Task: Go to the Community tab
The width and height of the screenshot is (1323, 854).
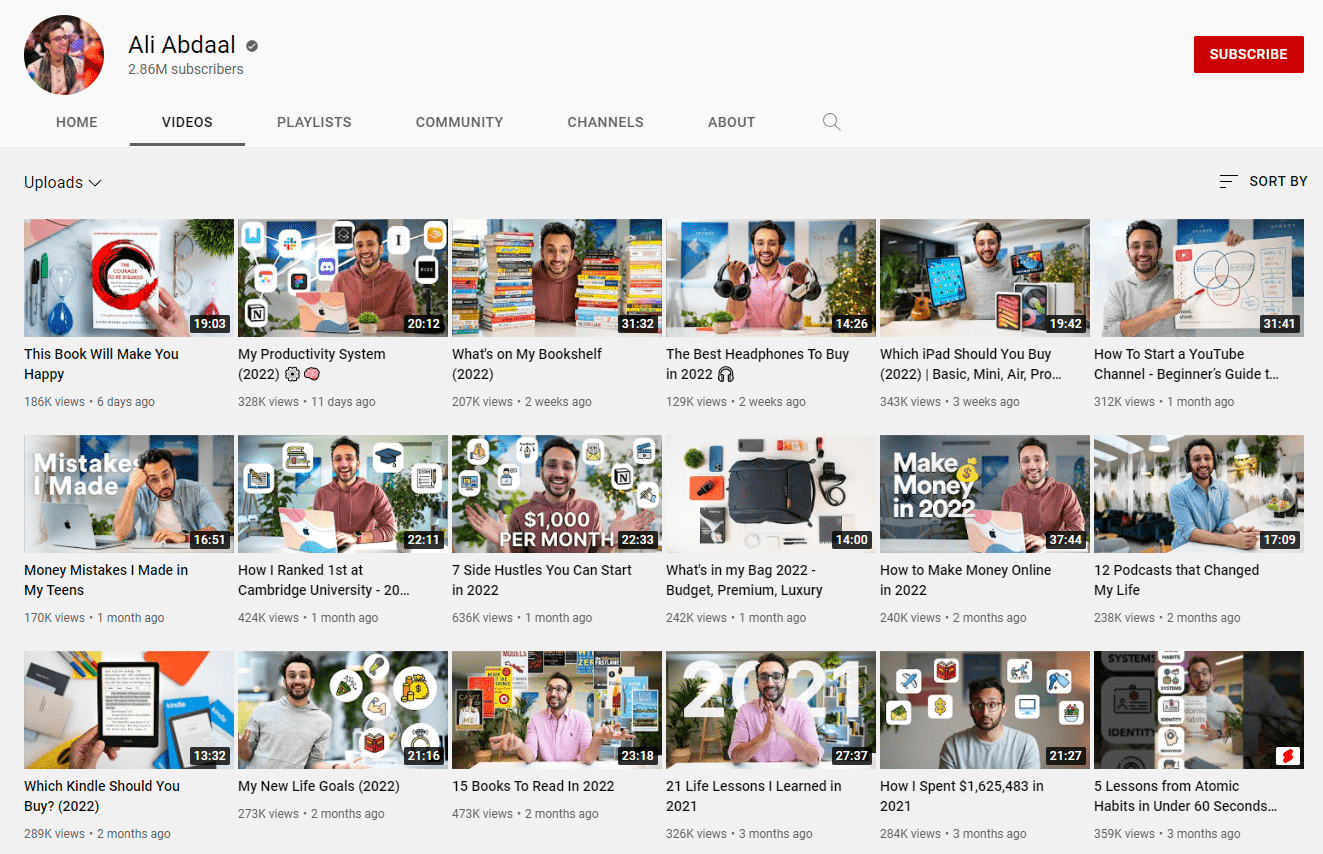Action: (459, 122)
